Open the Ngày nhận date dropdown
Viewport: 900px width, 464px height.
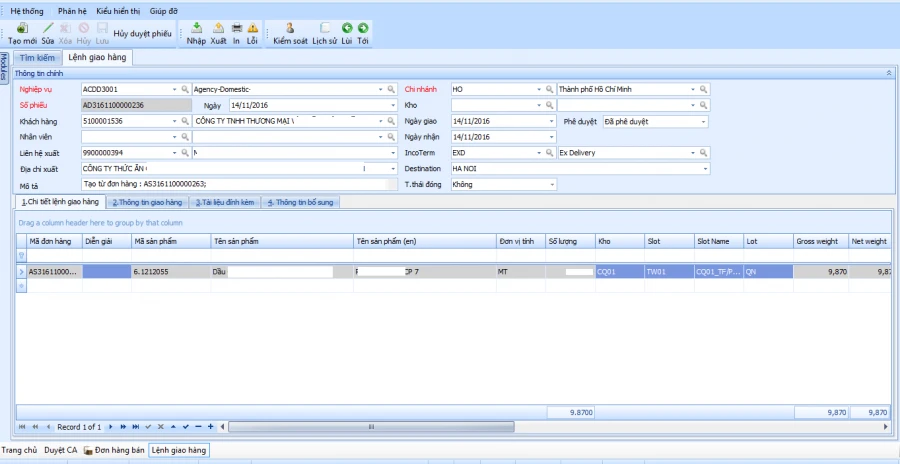[x=552, y=137]
